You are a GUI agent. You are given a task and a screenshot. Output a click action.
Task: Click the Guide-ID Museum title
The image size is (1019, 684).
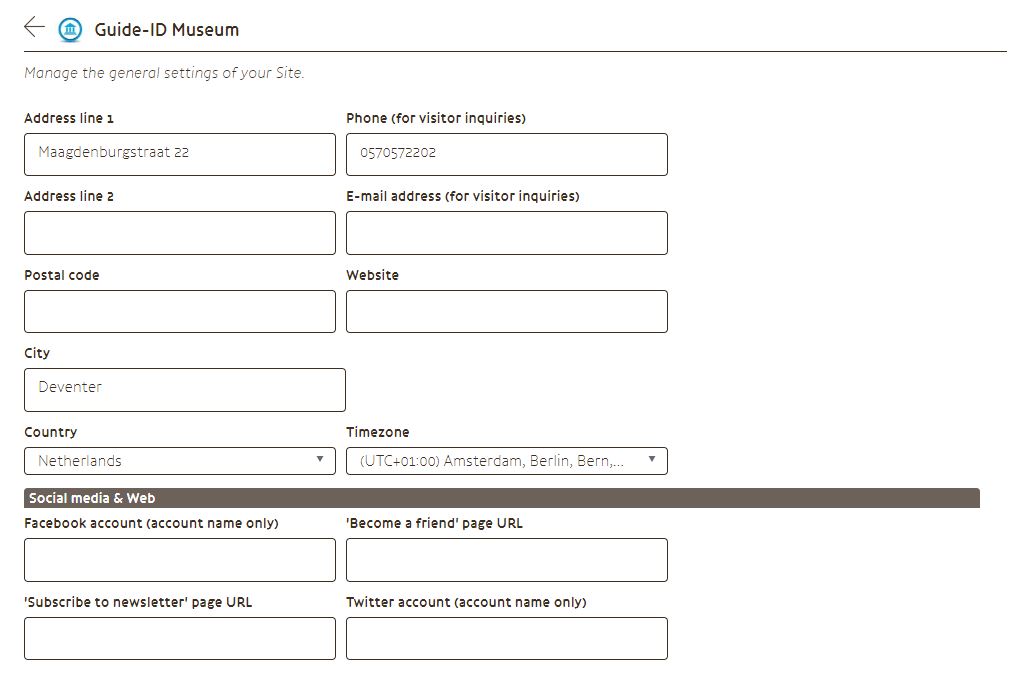(166, 30)
